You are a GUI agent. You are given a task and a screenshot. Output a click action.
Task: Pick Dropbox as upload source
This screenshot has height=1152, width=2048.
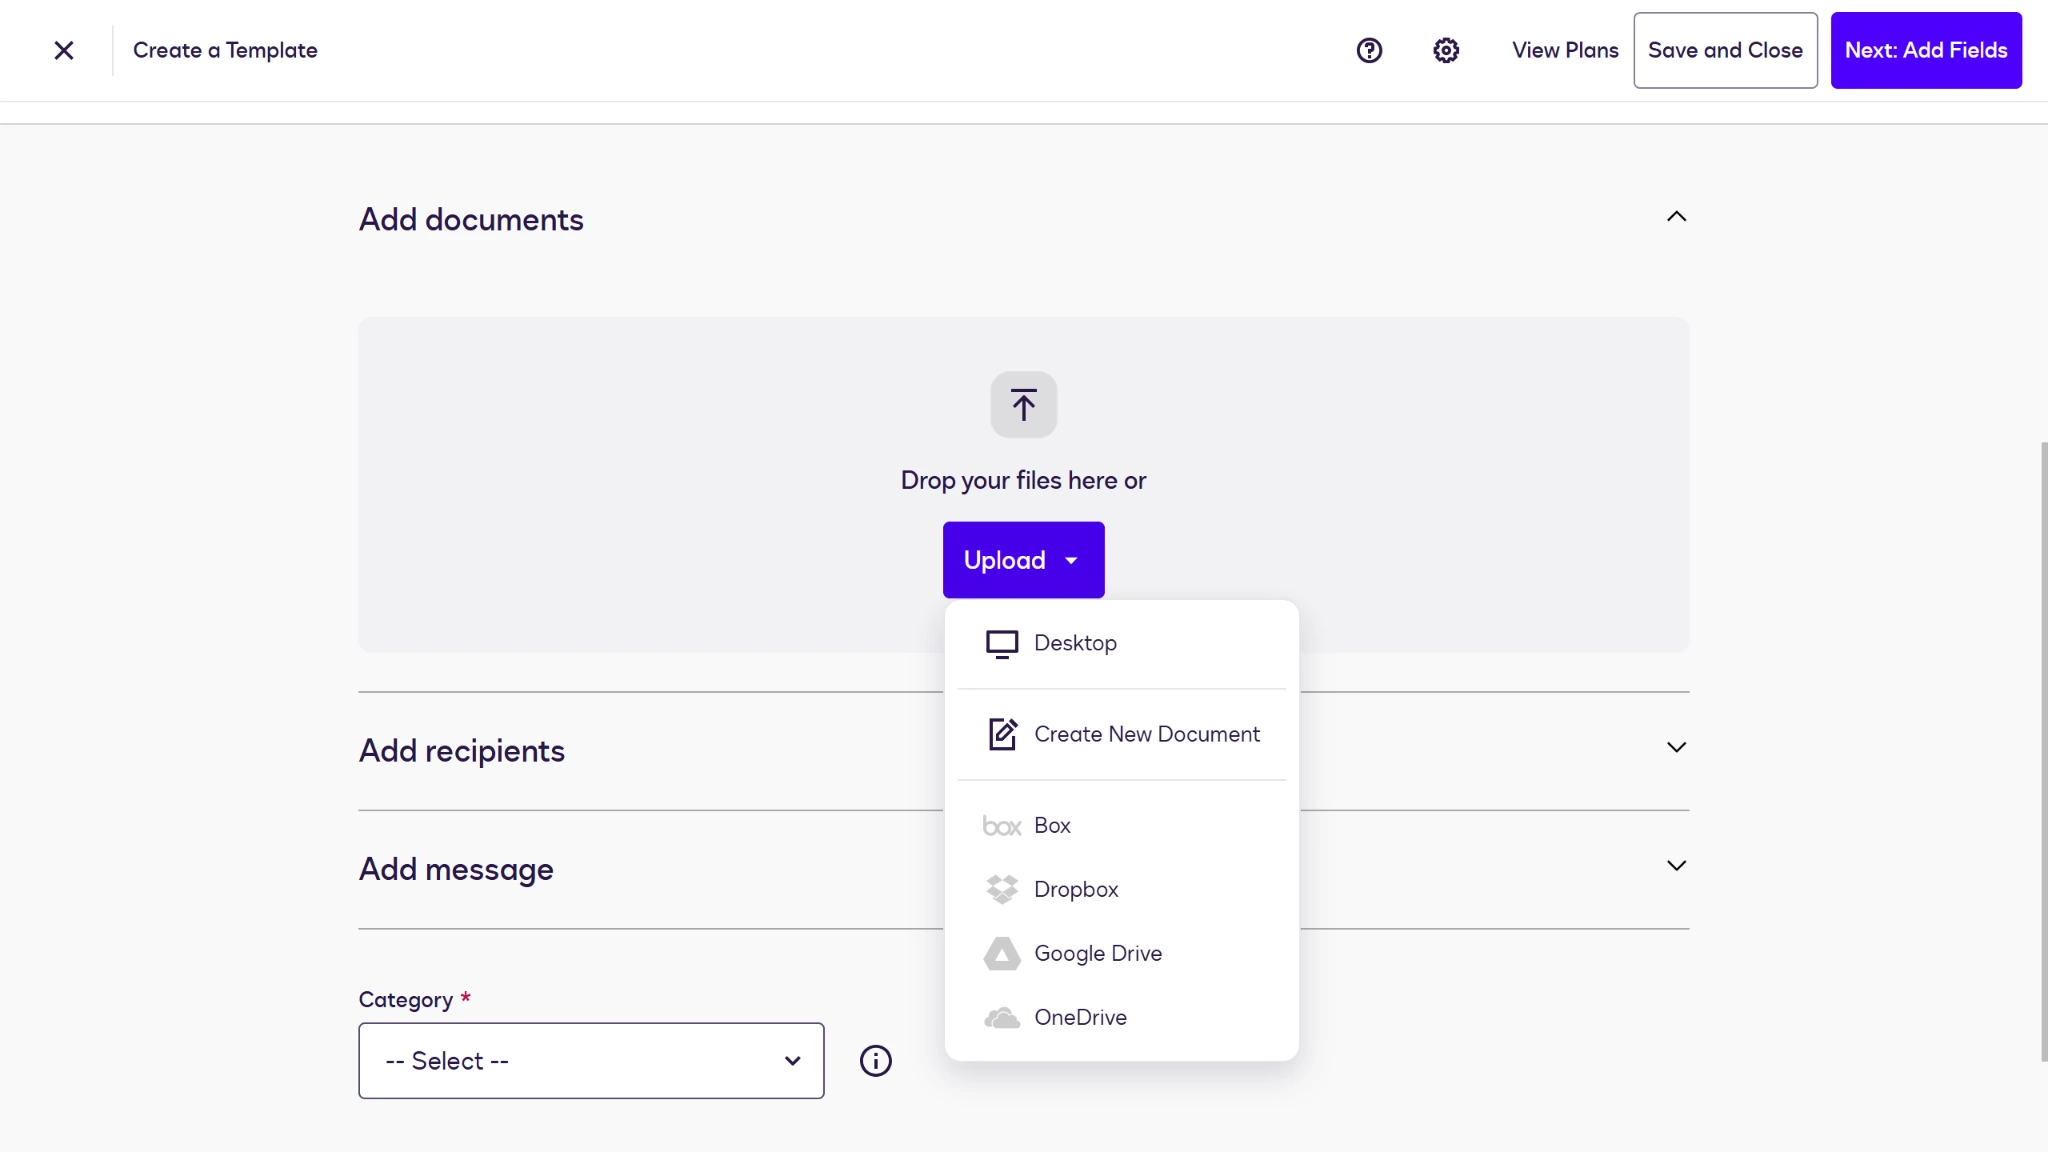pyautogui.click(x=1121, y=889)
